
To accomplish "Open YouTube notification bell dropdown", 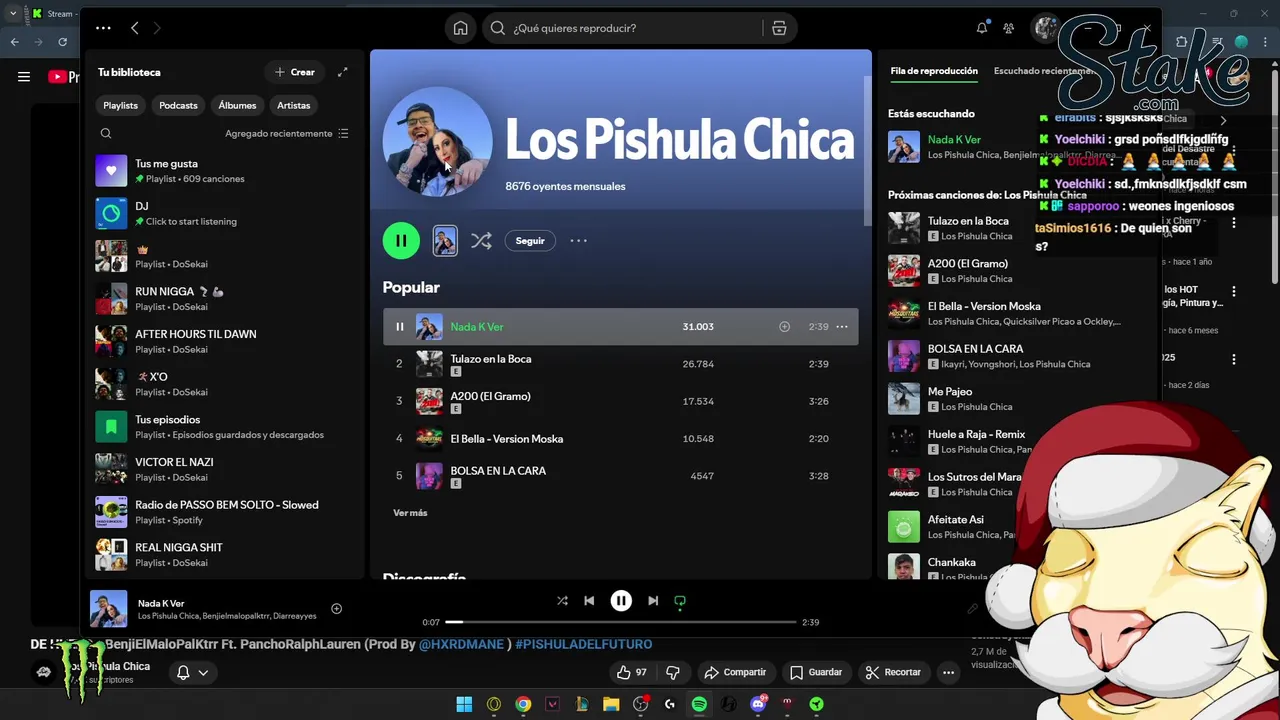I will click(x=193, y=672).
